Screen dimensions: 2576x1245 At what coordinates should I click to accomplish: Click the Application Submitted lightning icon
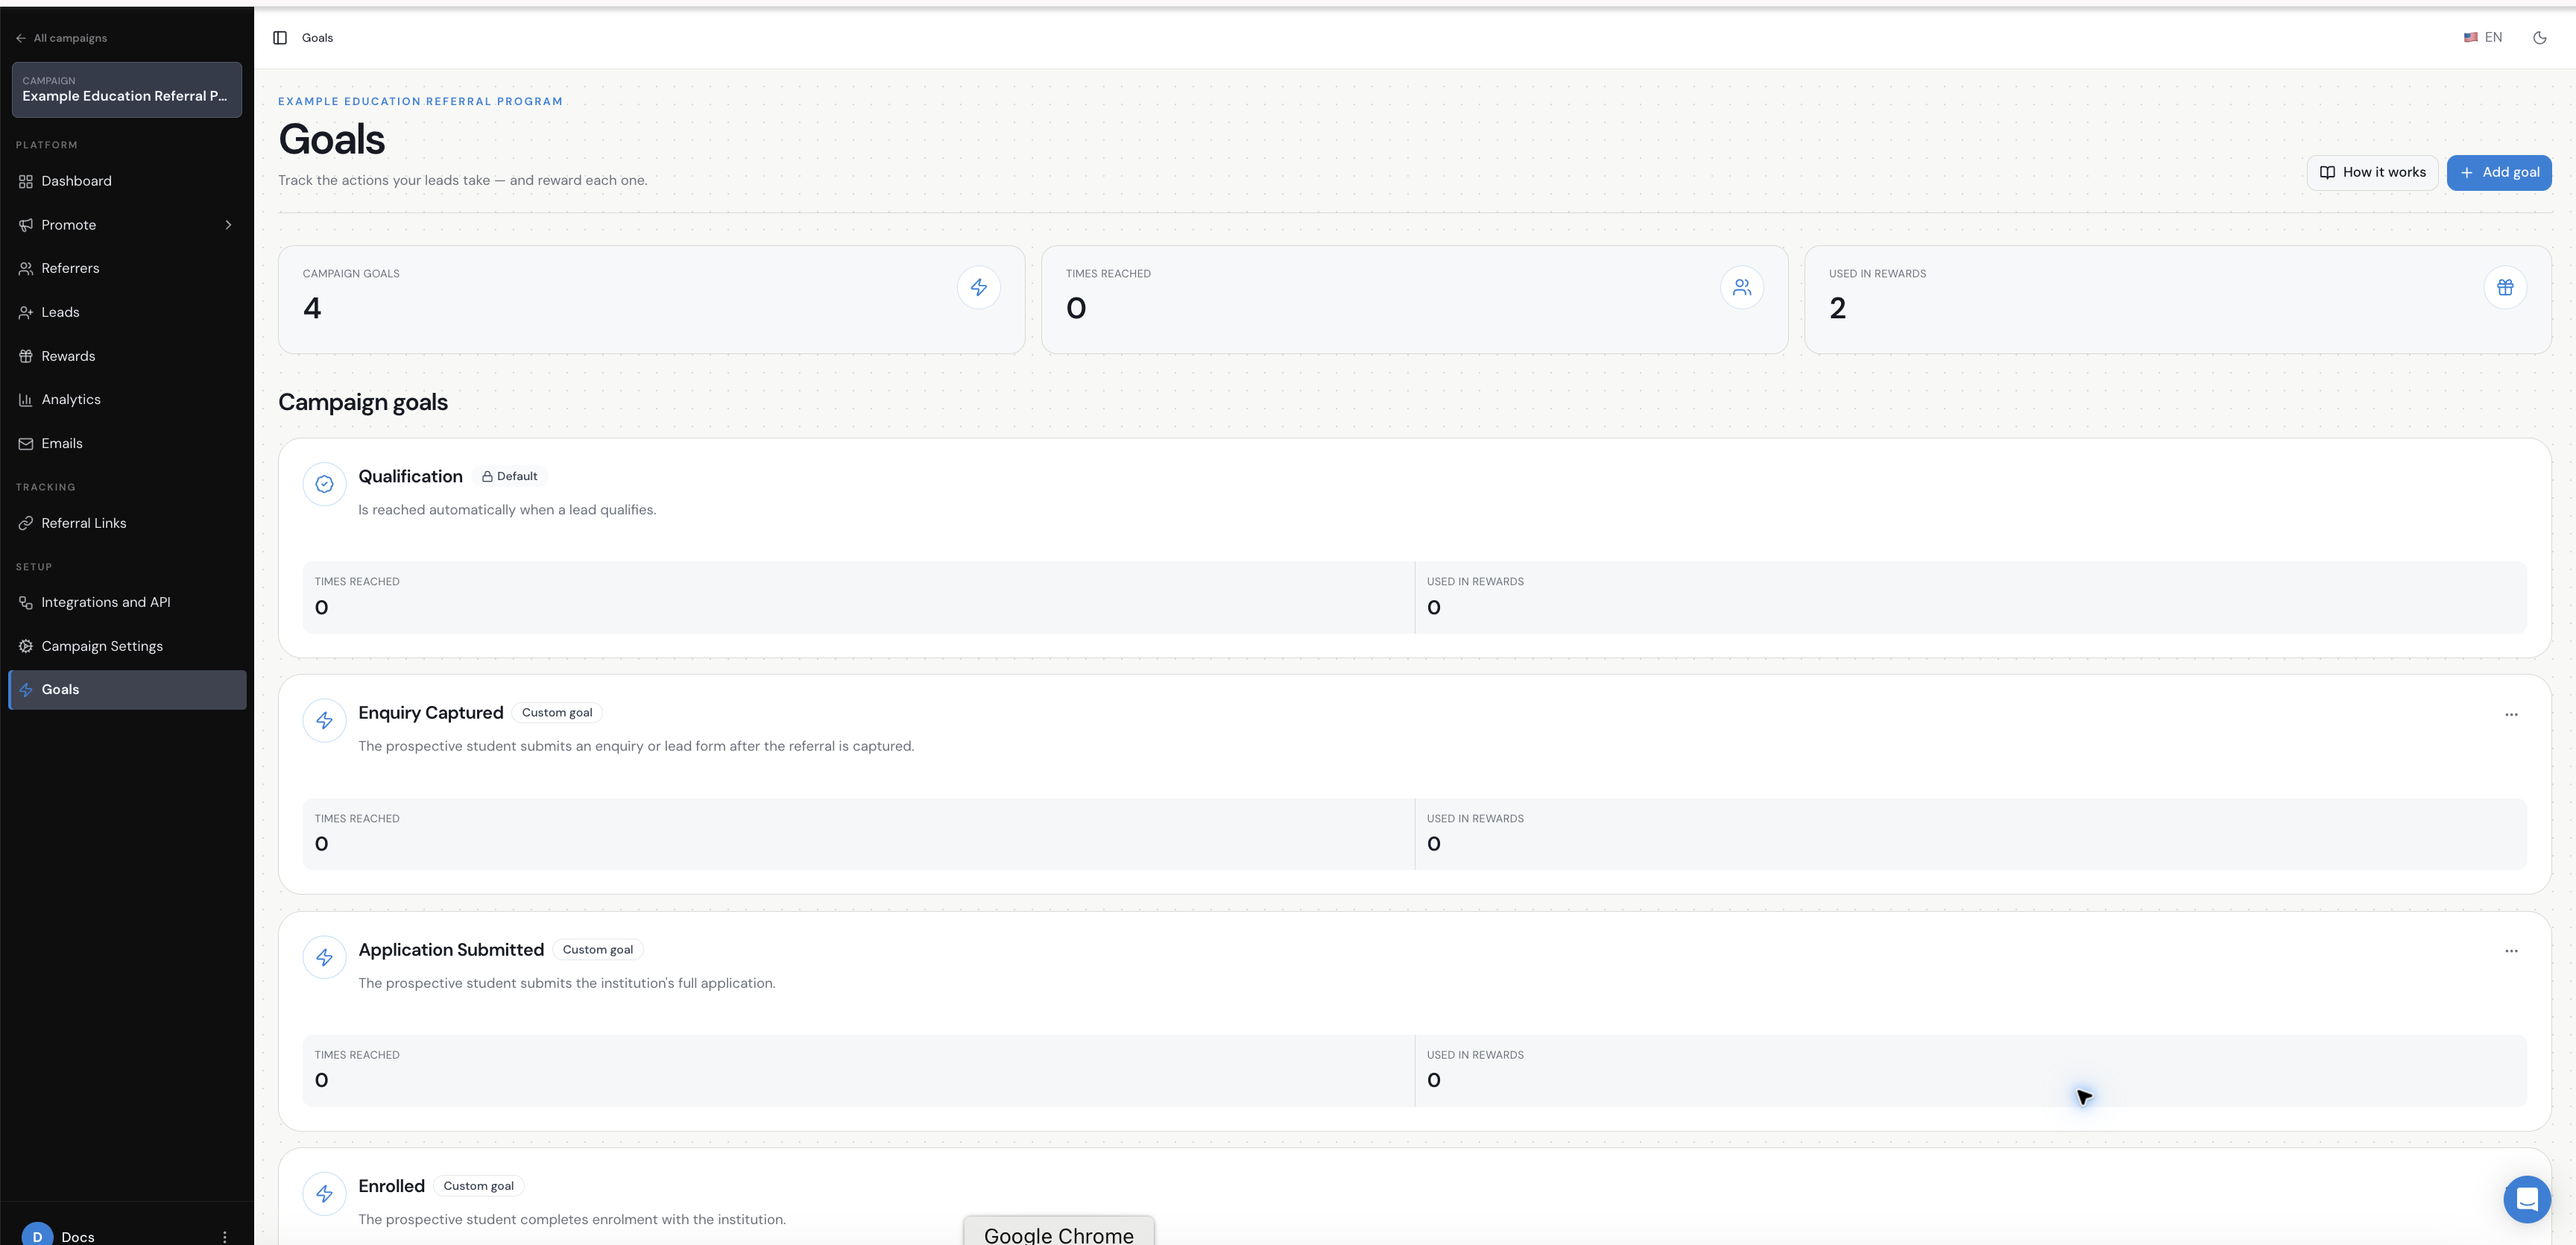[x=324, y=958]
